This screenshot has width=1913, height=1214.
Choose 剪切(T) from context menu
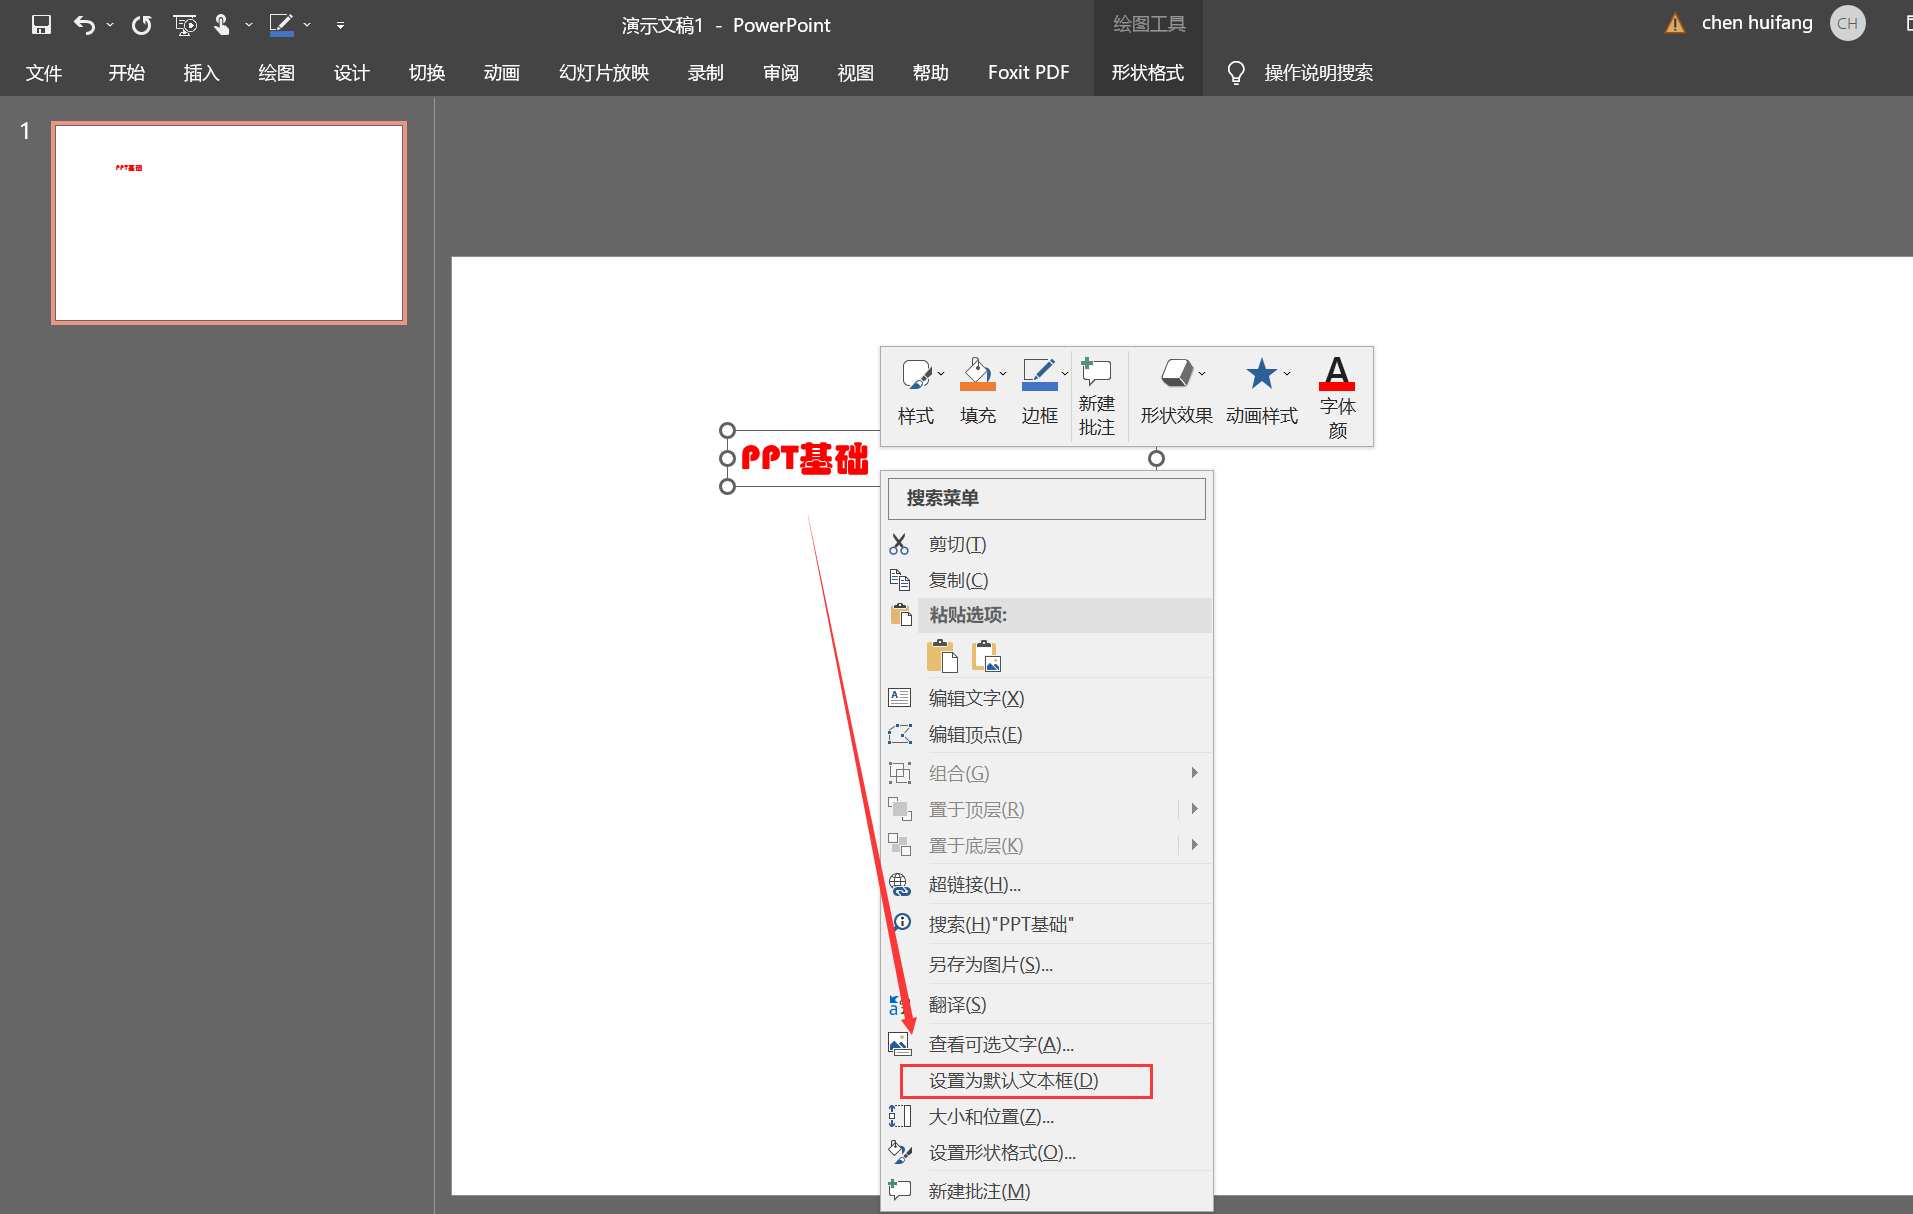(x=1046, y=544)
